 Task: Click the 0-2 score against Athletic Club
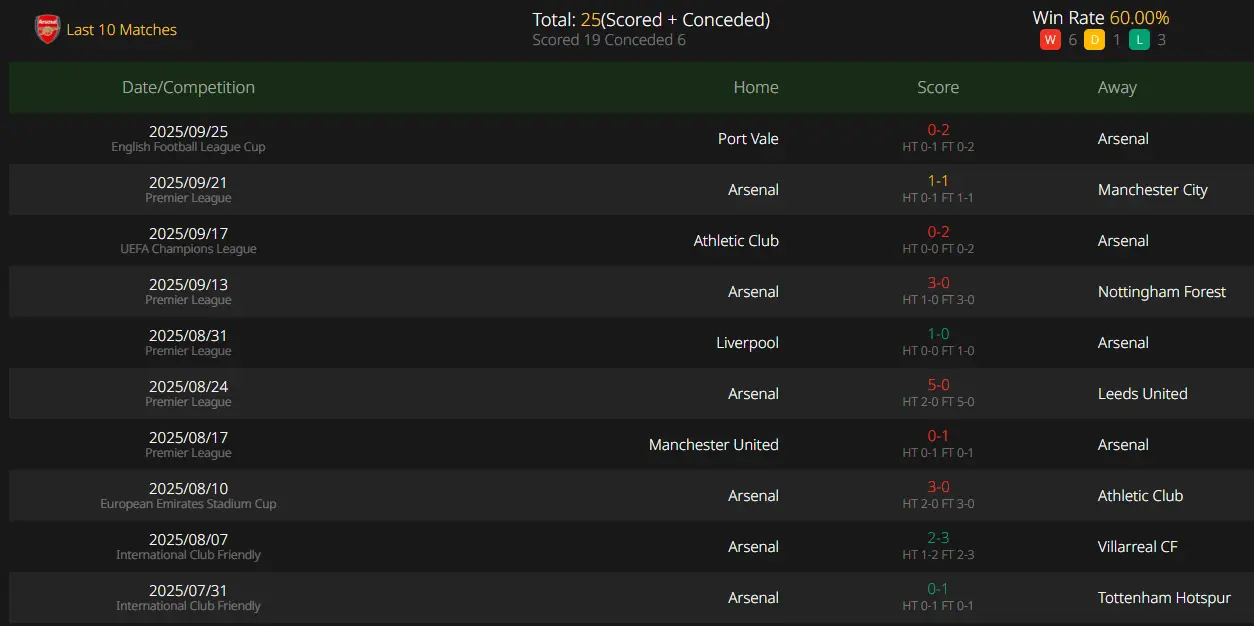click(x=938, y=232)
